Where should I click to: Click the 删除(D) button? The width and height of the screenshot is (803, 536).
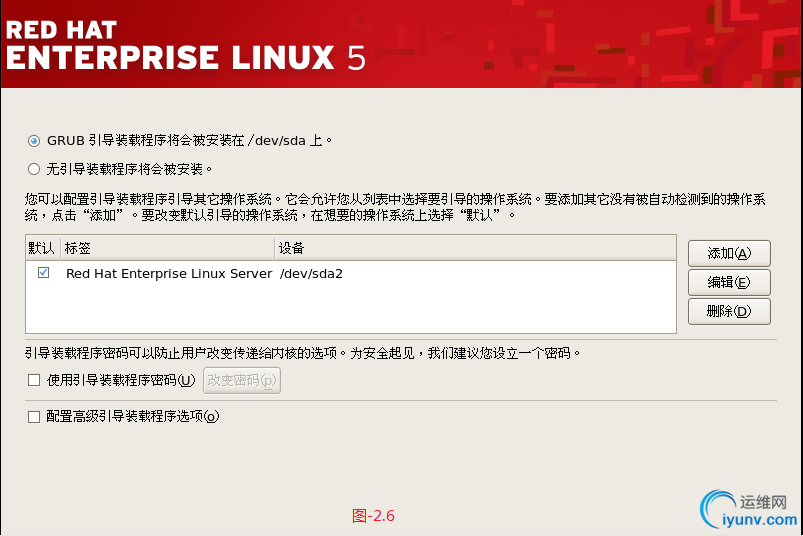point(728,311)
